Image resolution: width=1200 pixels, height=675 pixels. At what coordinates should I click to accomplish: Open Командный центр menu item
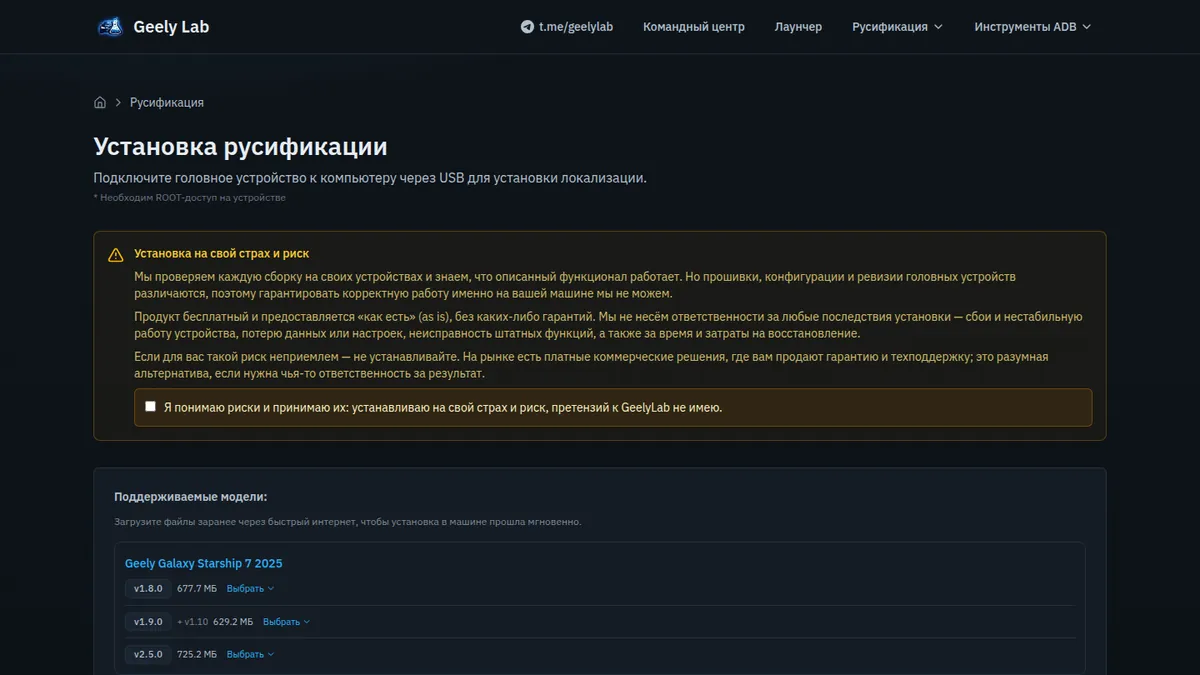point(694,27)
